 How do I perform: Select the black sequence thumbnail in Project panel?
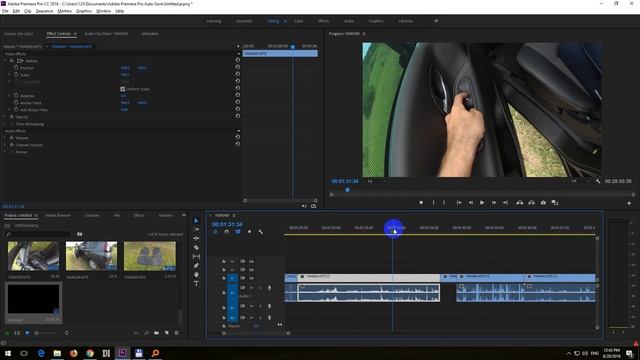[33, 299]
